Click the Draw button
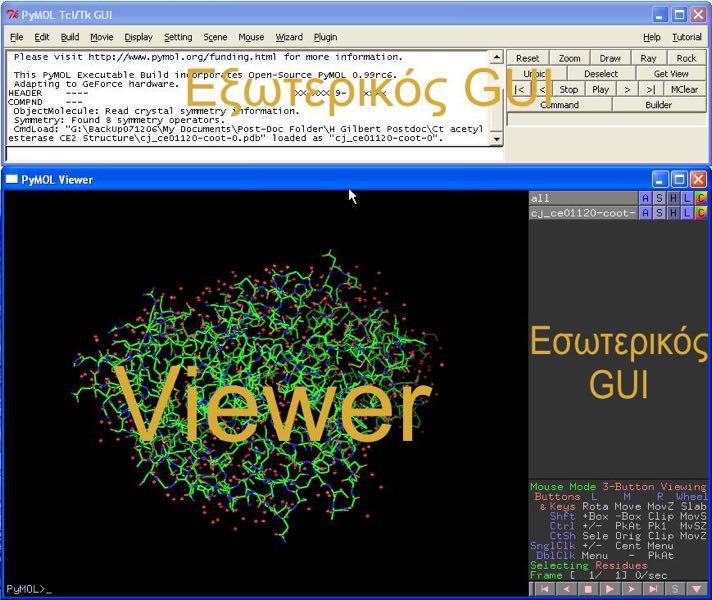This screenshot has width=712, height=600. pyautogui.click(x=610, y=58)
